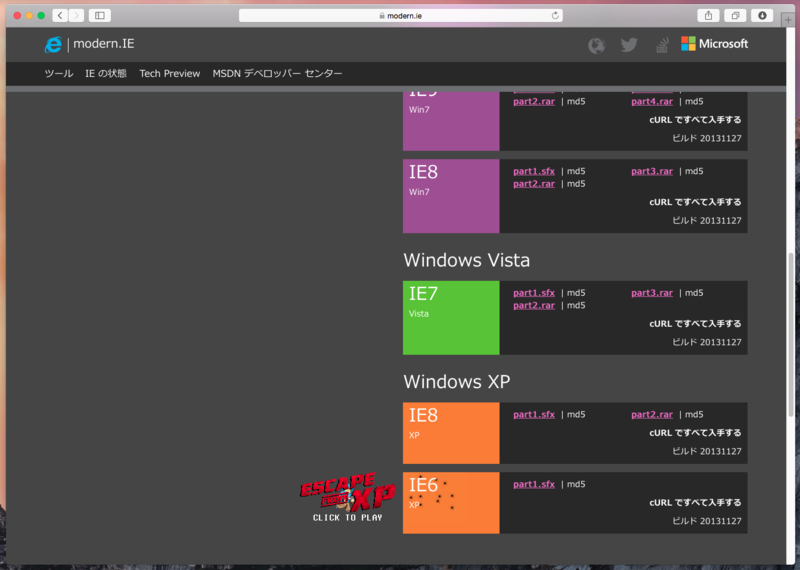The height and width of the screenshot is (570, 800).
Task: Toggle the Safari sidebar button
Action: pos(100,16)
